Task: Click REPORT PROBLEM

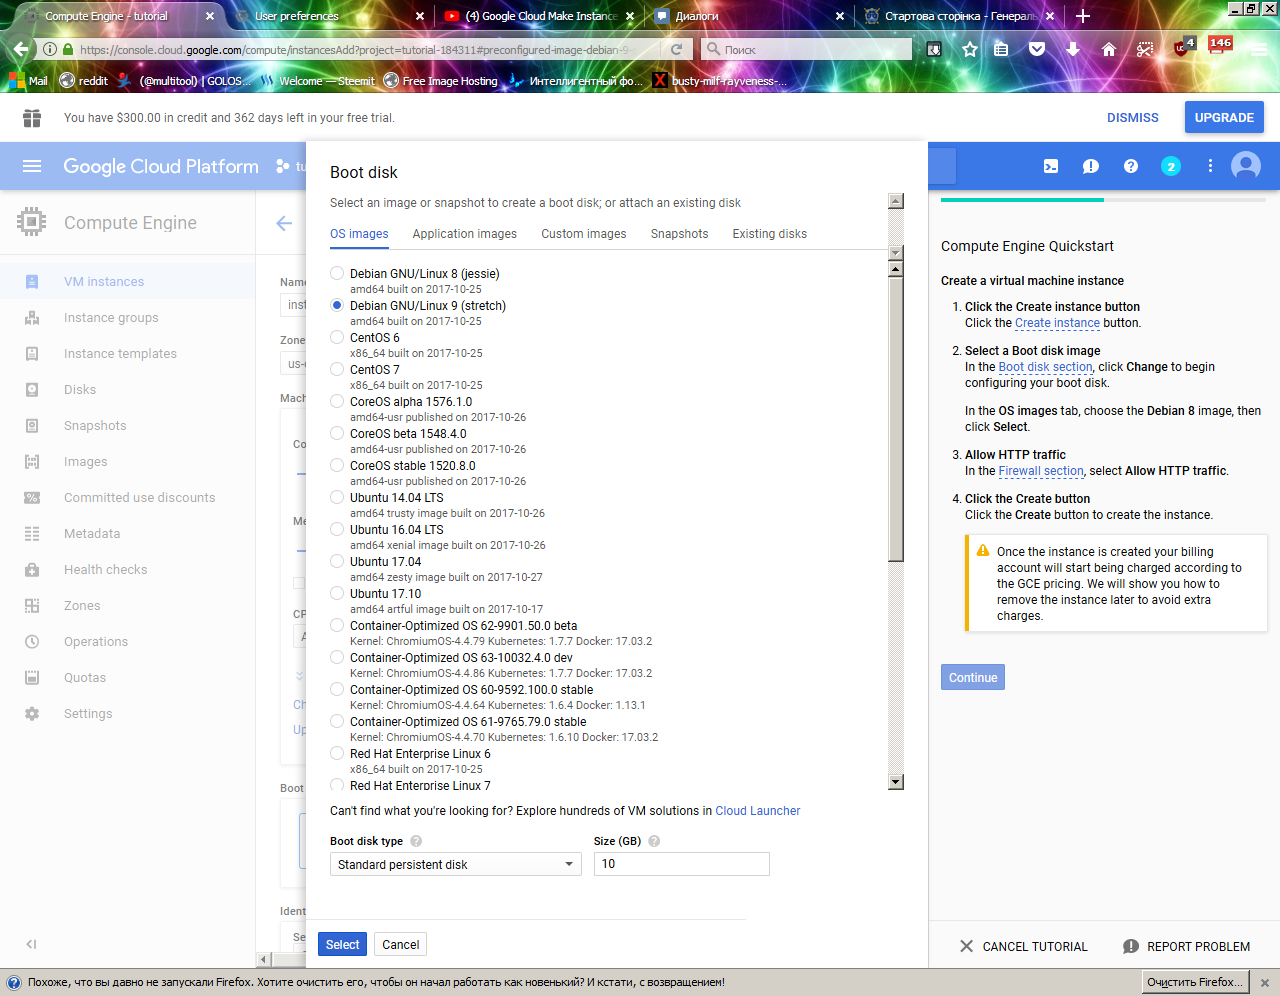Action: click(1186, 946)
